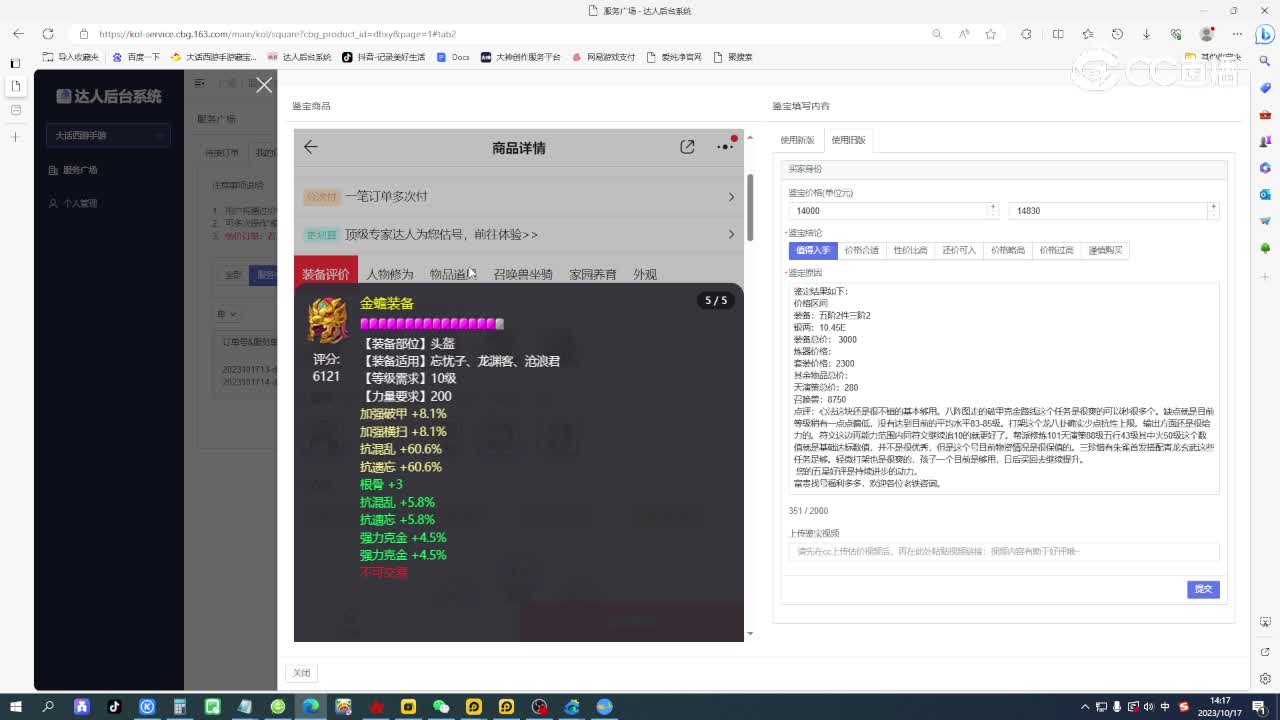Expand the 顶级专家达人为您估号 row chevron
1280x720 pixels.
point(731,234)
